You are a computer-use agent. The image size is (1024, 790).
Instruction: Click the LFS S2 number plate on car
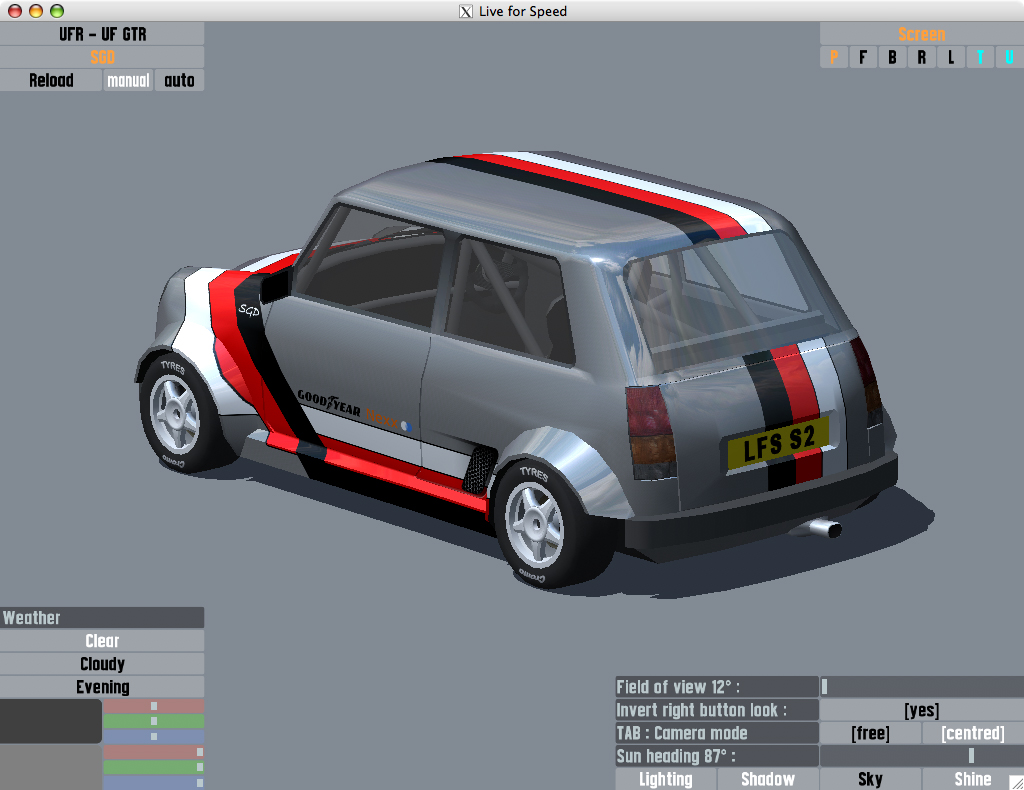pos(778,443)
